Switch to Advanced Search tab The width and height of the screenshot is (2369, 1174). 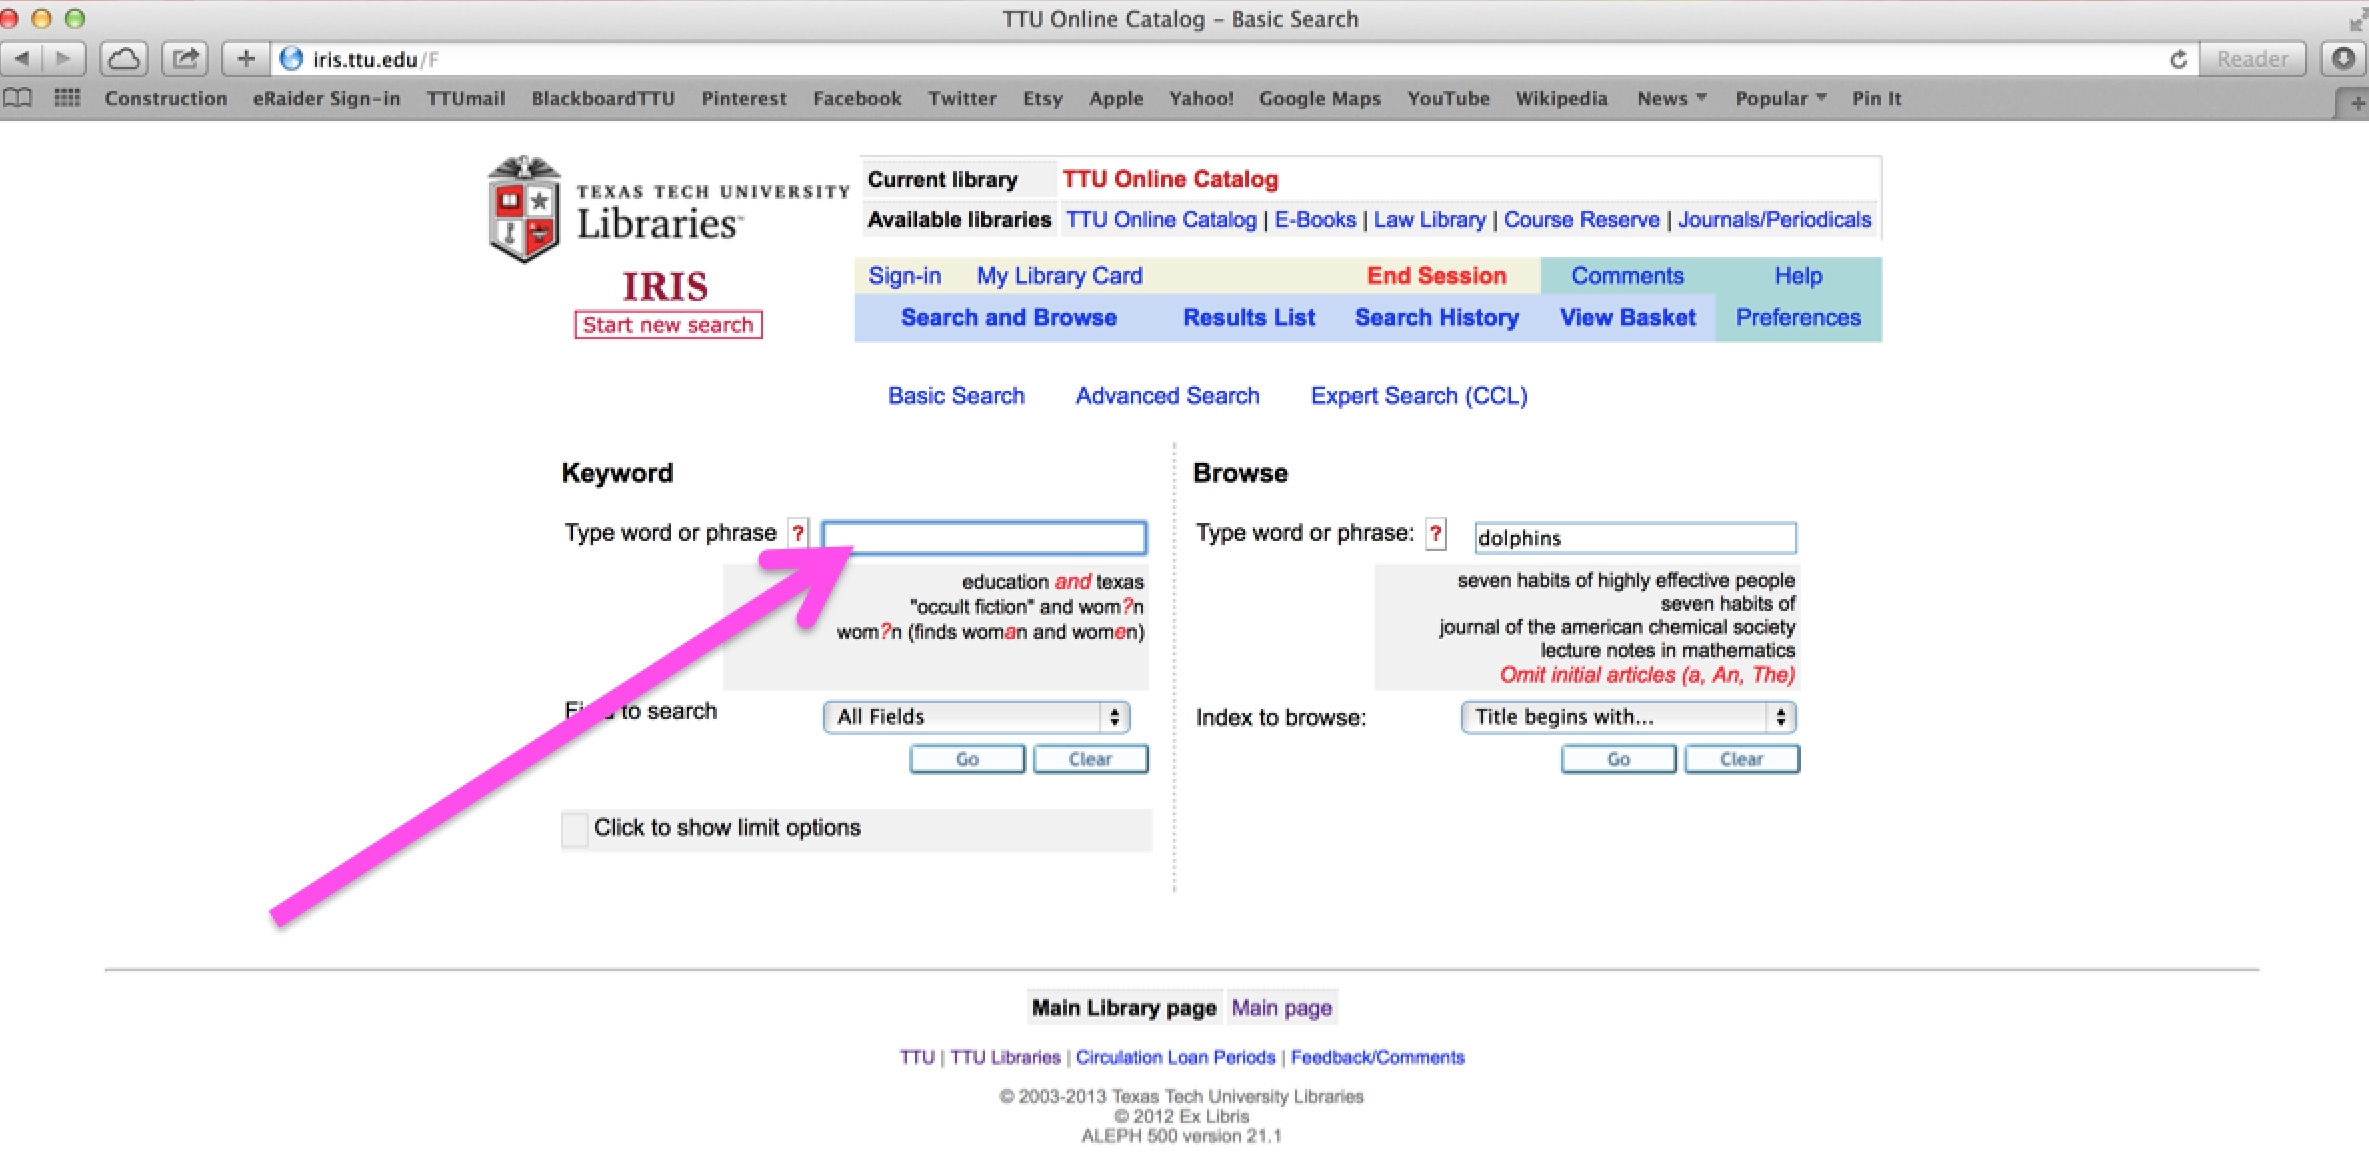pyautogui.click(x=1167, y=396)
